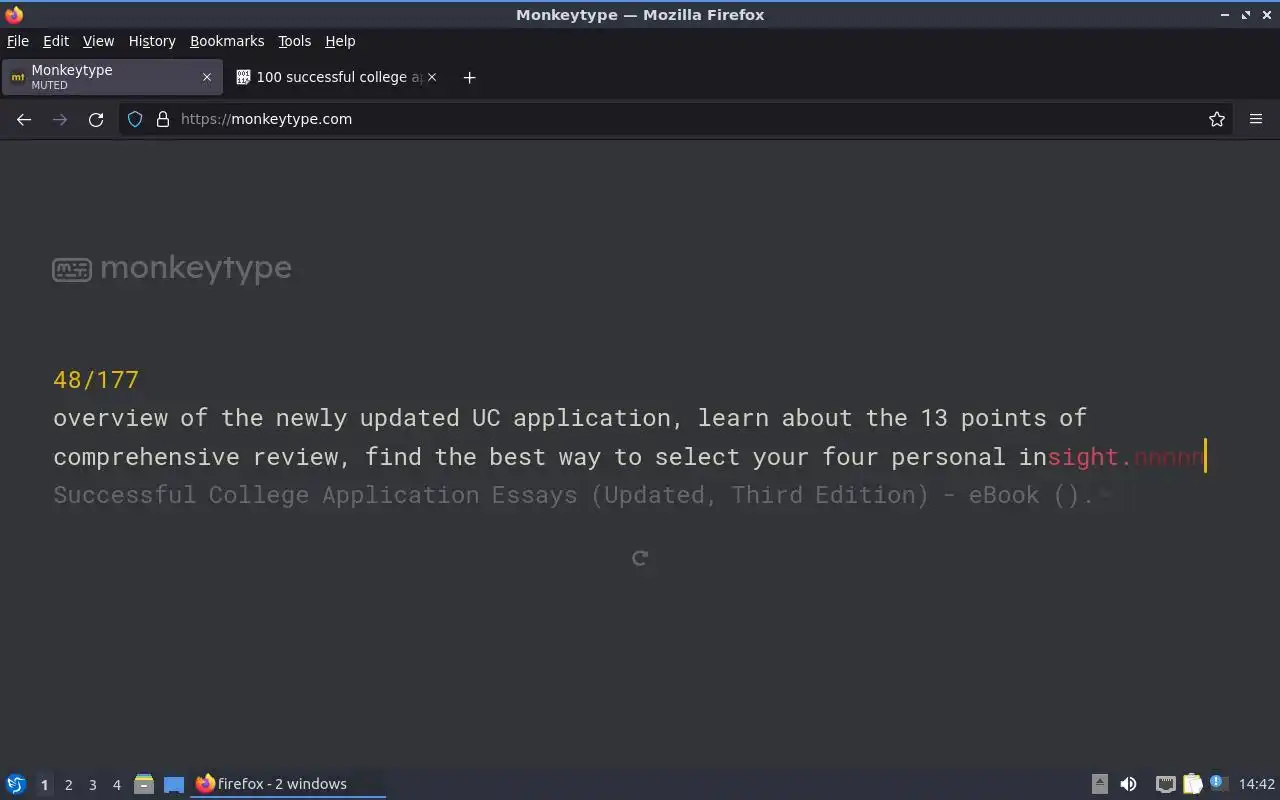Click the word "comprehensive" in the typing text

point(145,457)
